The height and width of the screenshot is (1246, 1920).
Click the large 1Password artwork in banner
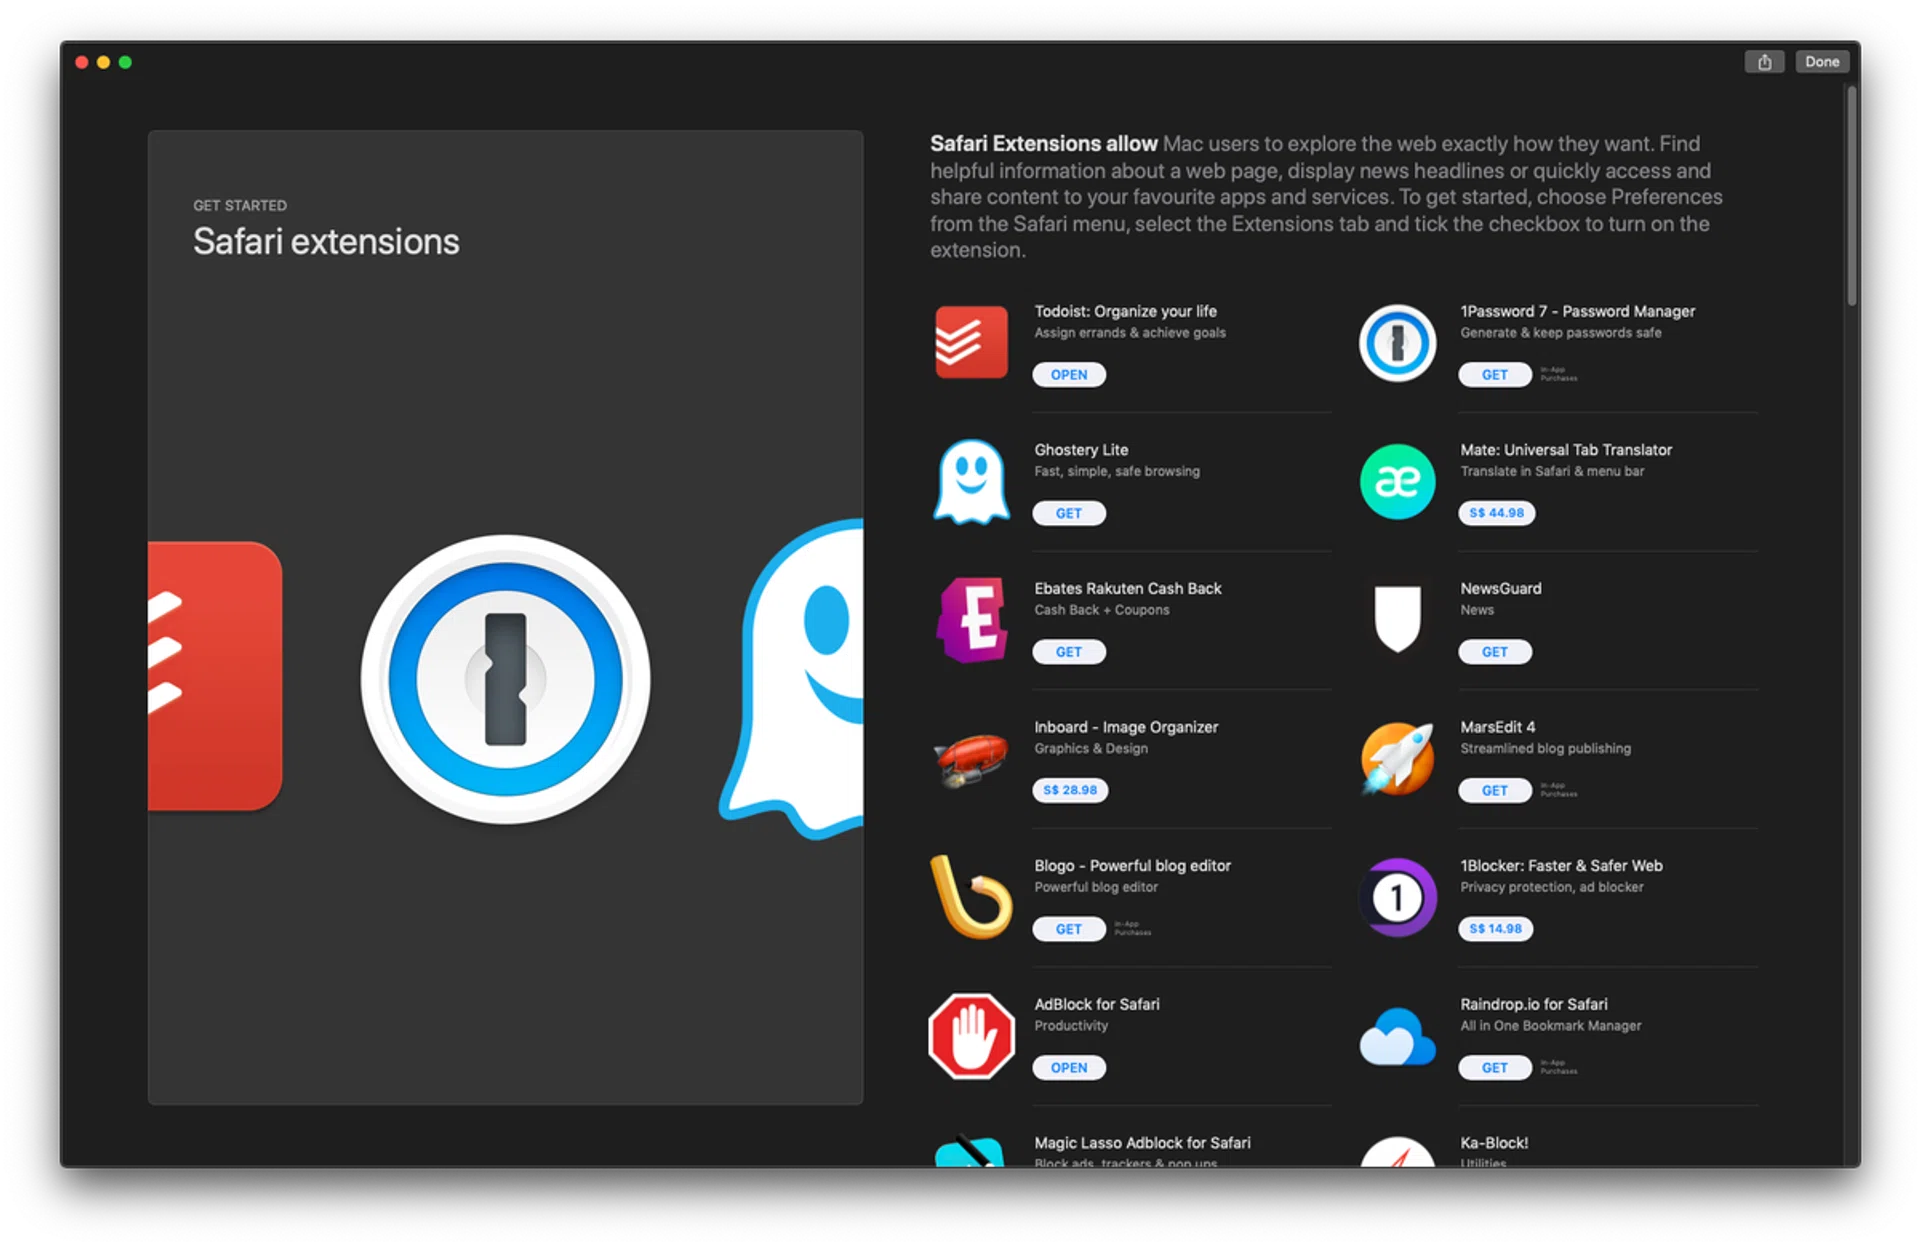tap(505, 680)
